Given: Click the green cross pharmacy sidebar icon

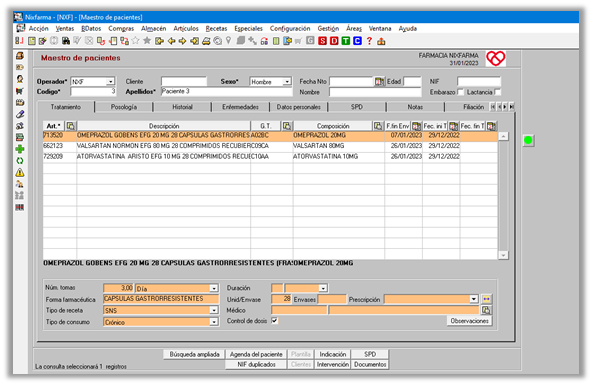Looking at the screenshot, I should coord(20,149).
